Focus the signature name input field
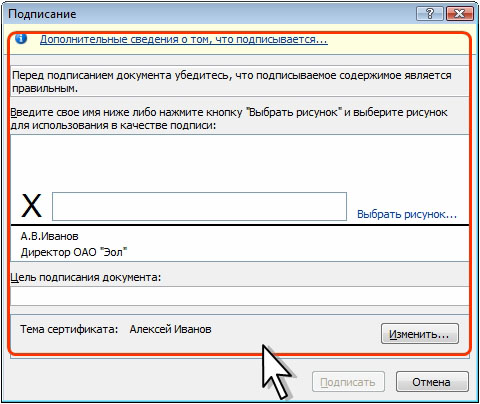Viewport: 480px width, 404px height. (199, 206)
